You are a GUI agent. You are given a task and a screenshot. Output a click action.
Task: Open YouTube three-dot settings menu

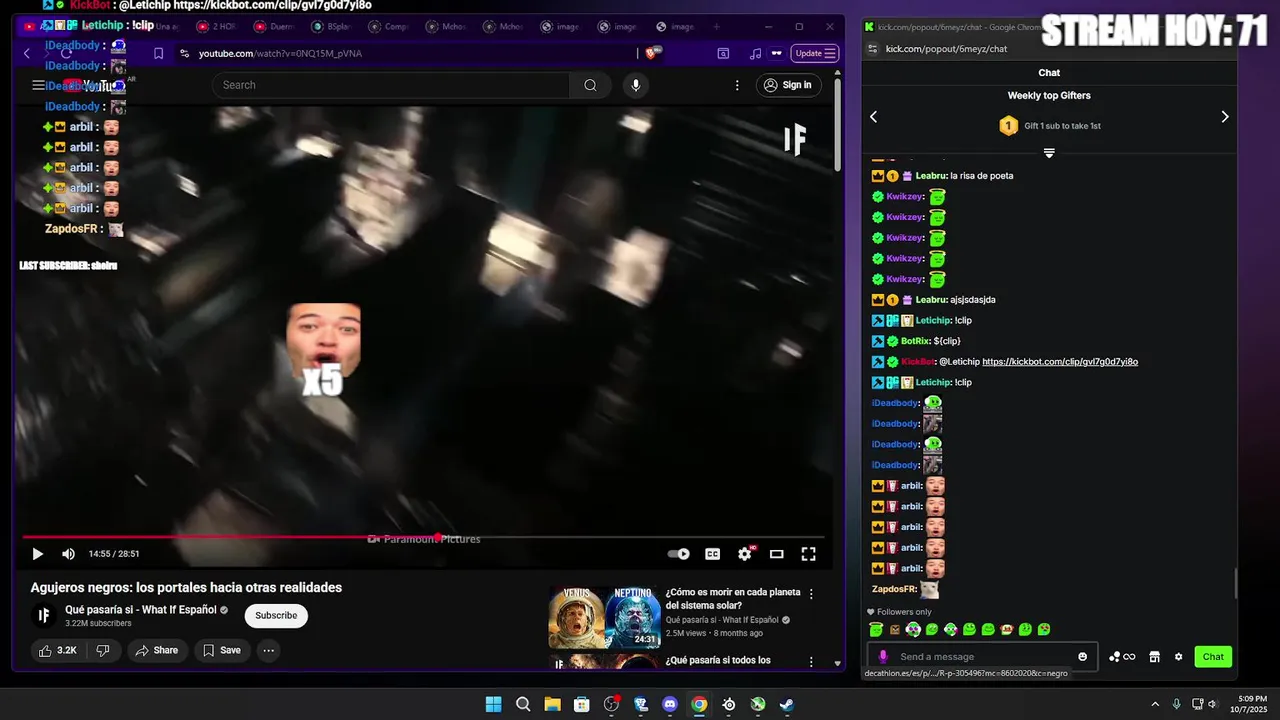pyautogui.click(x=738, y=85)
